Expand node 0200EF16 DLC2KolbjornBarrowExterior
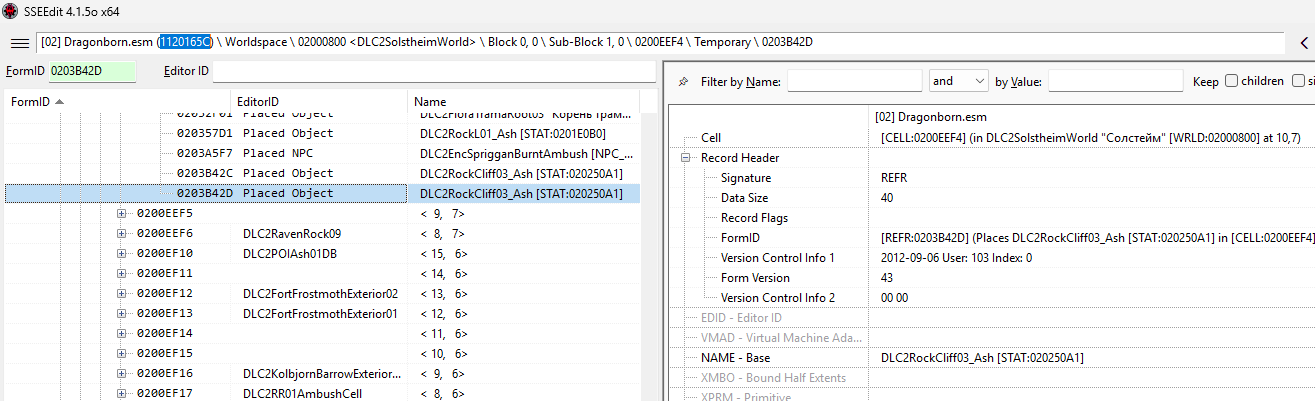The width and height of the screenshot is (1315, 401). [122, 373]
